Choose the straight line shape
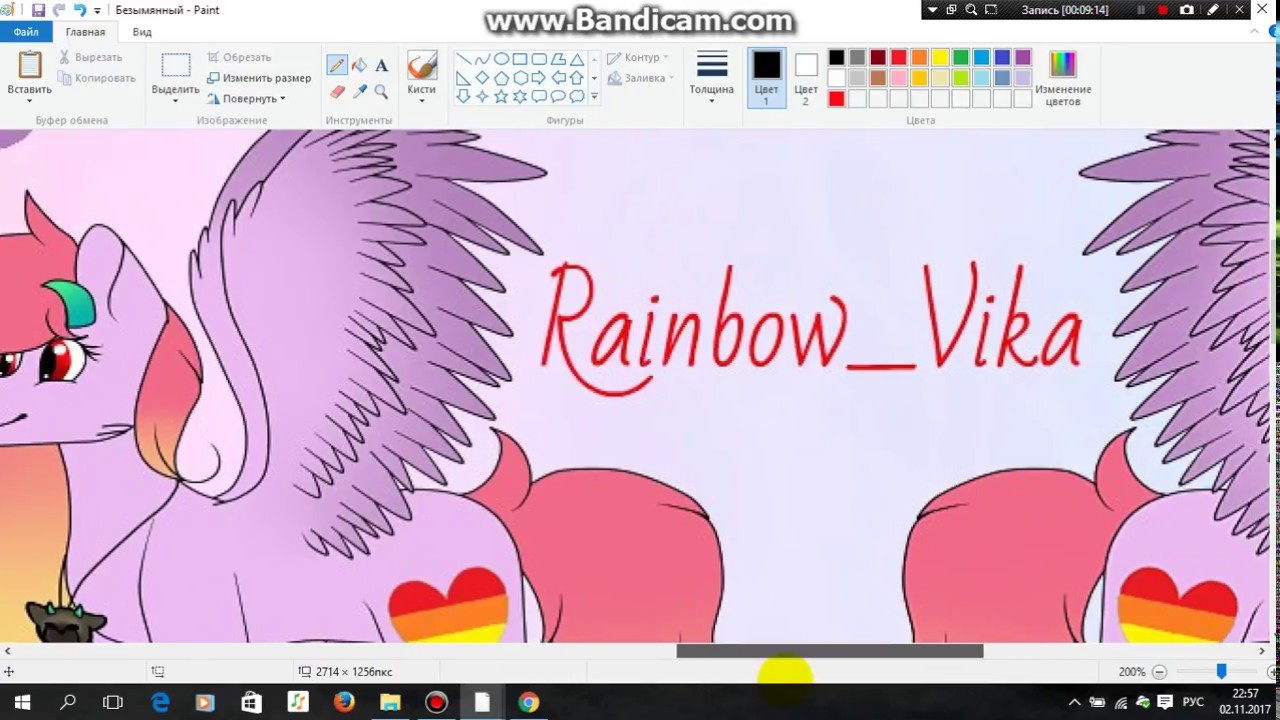 click(463, 59)
